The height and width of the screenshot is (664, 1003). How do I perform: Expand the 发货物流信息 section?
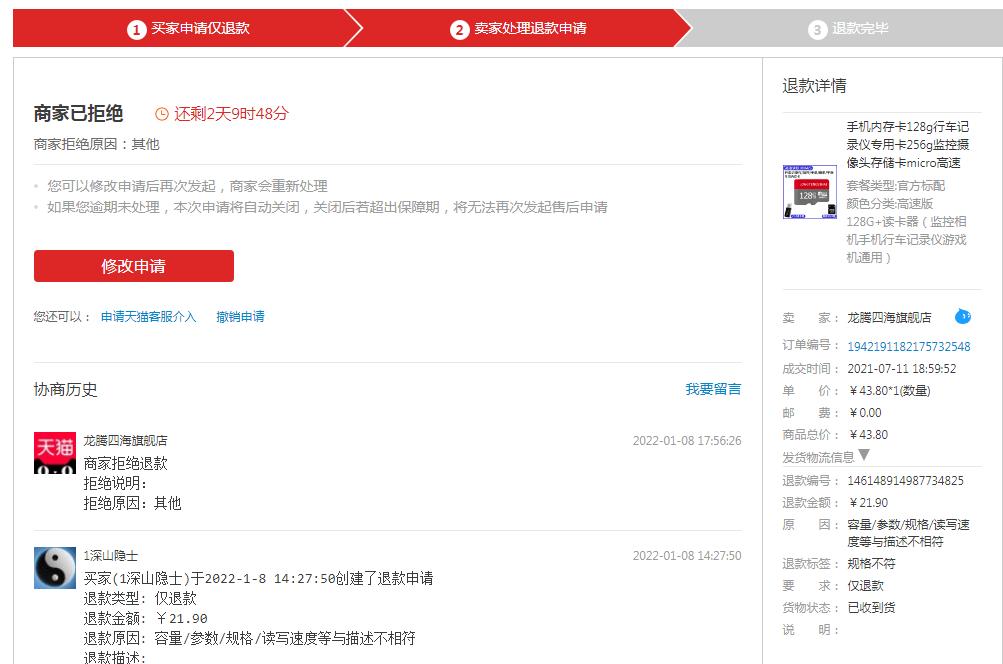point(822,456)
